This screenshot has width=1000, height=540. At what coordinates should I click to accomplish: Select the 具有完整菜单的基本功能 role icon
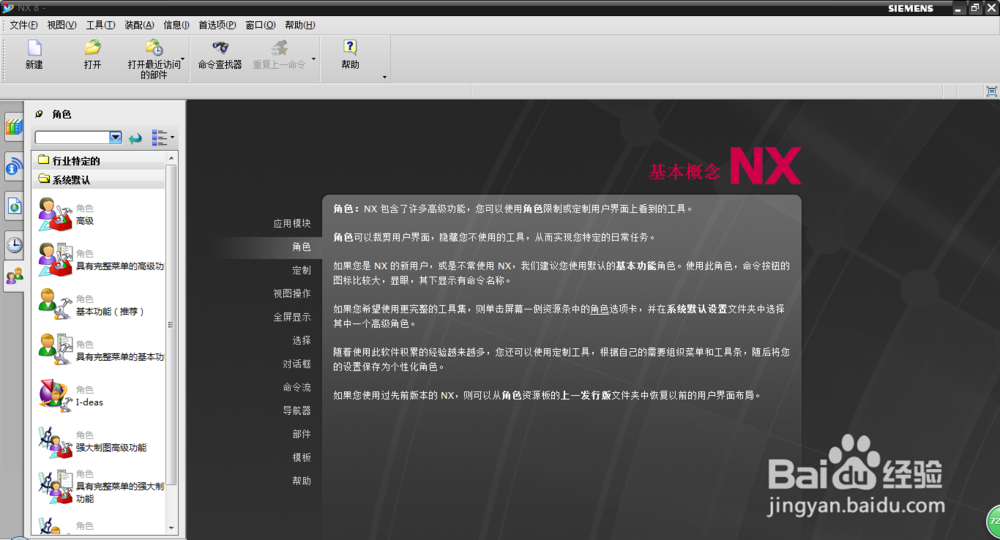[55, 350]
